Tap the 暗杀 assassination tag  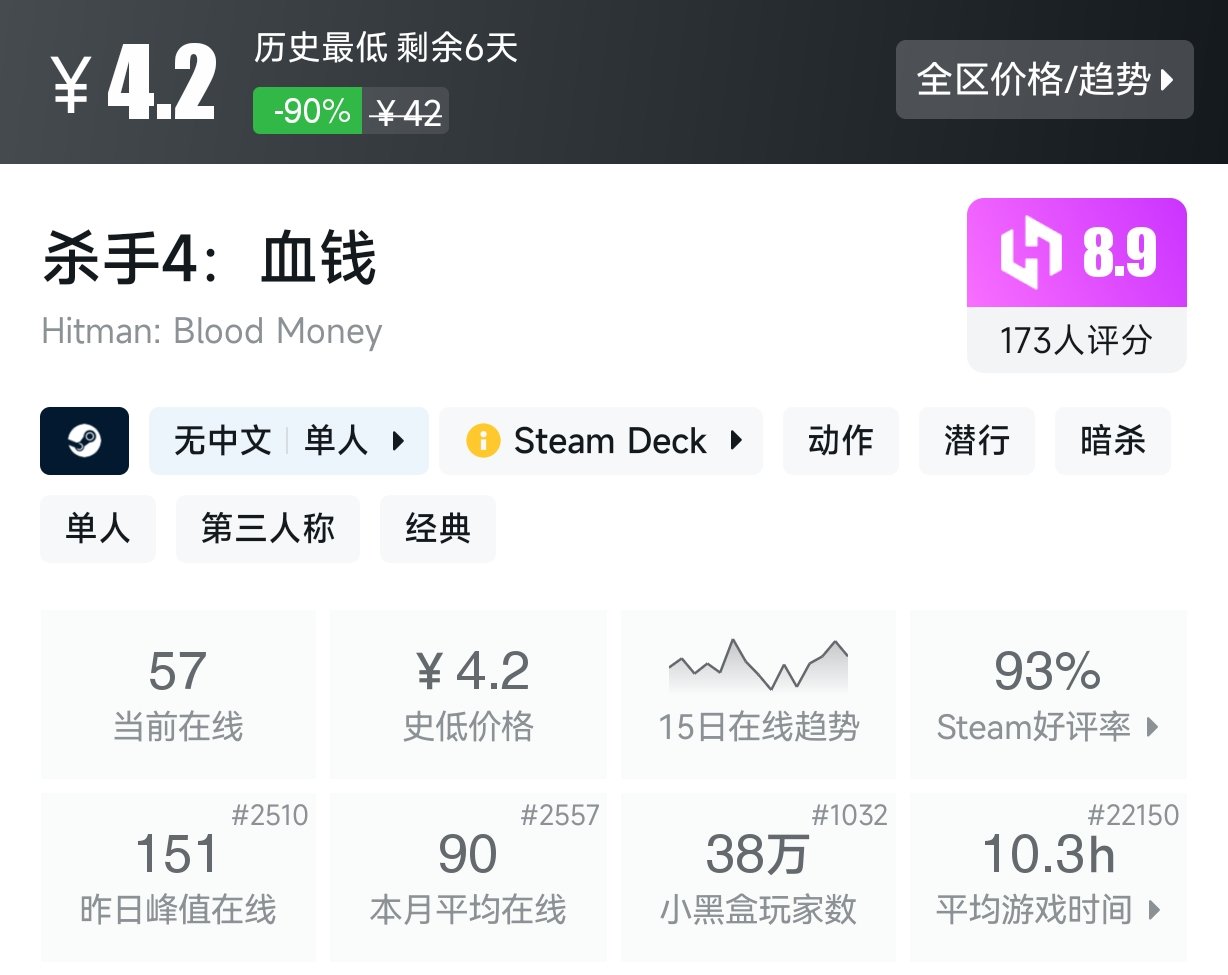[1112, 441]
